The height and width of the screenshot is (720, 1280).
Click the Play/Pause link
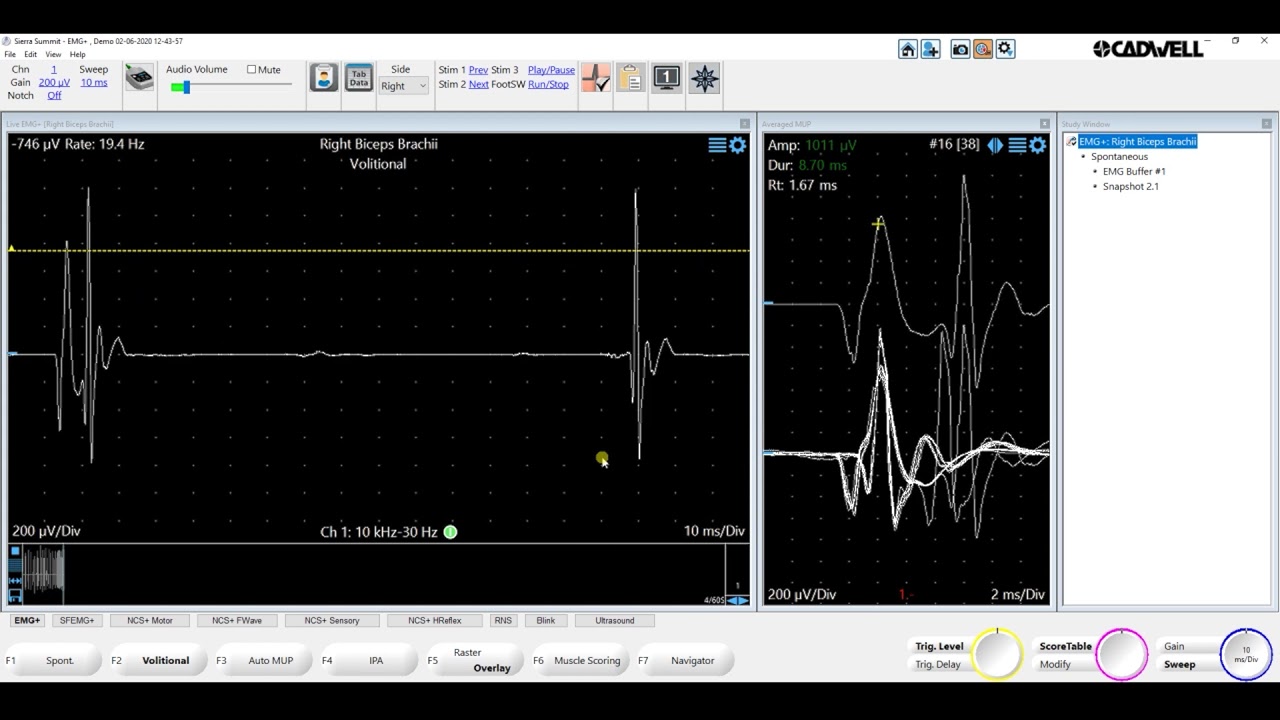(x=551, y=70)
